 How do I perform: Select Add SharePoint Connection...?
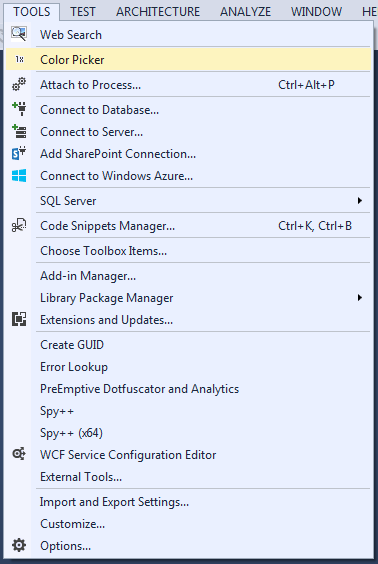(x=188, y=154)
